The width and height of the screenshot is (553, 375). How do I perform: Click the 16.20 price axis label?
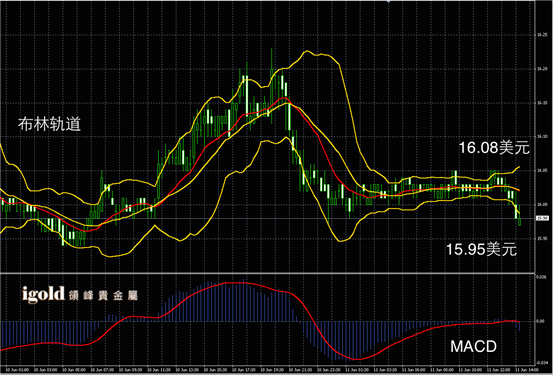coord(542,69)
